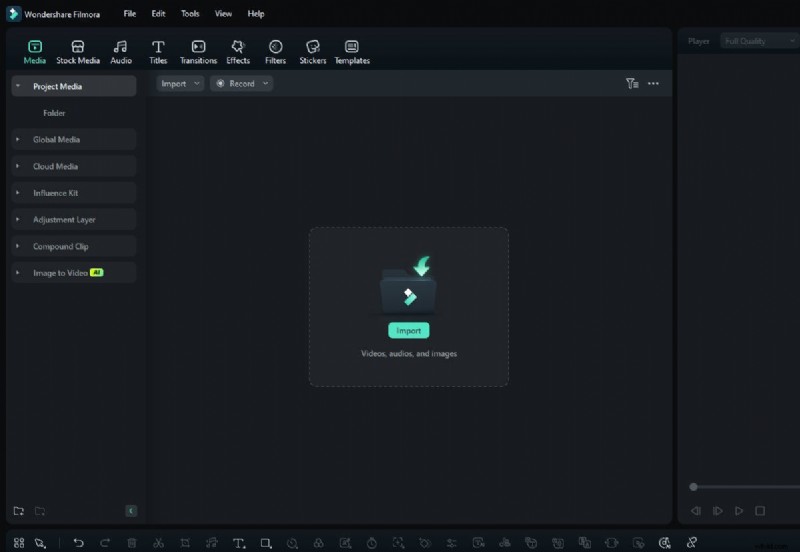Click the speed dial icon
Screen dimensions: 800x552
[292, 543]
